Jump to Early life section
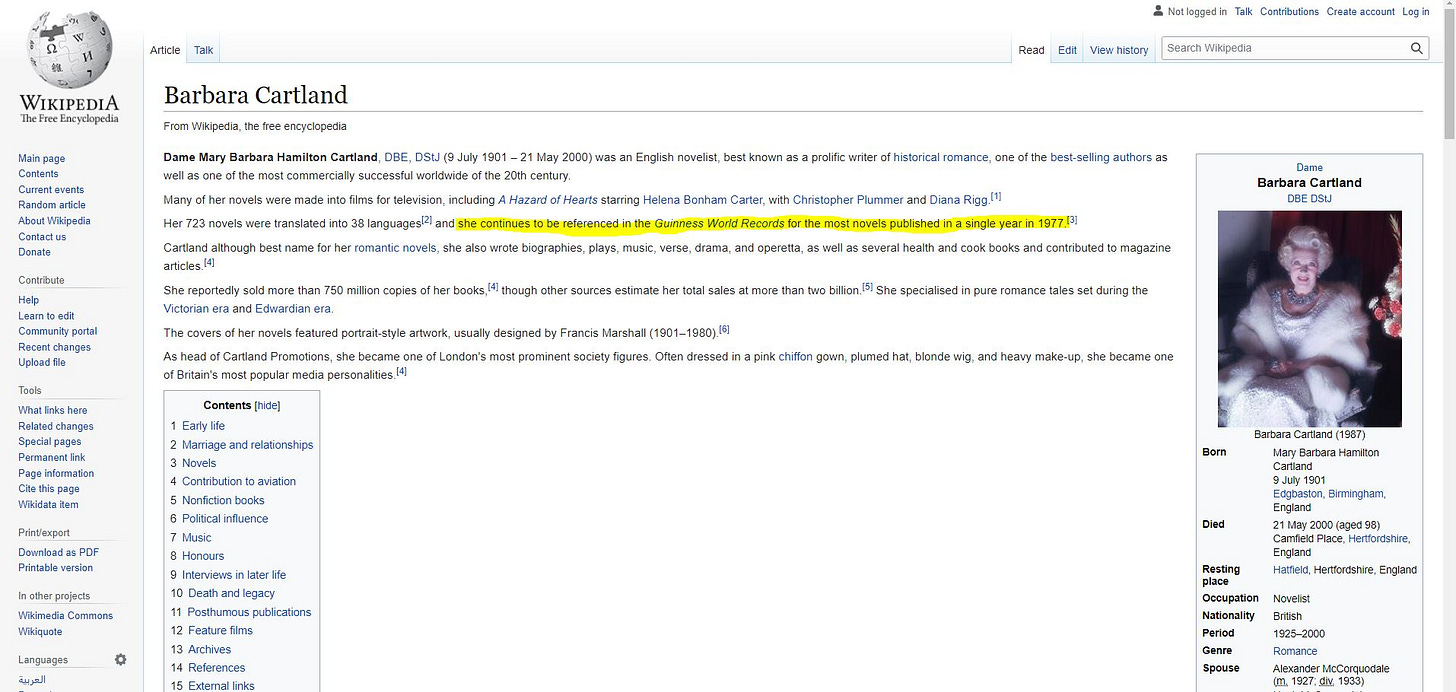1456x692 pixels. coord(203,426)
